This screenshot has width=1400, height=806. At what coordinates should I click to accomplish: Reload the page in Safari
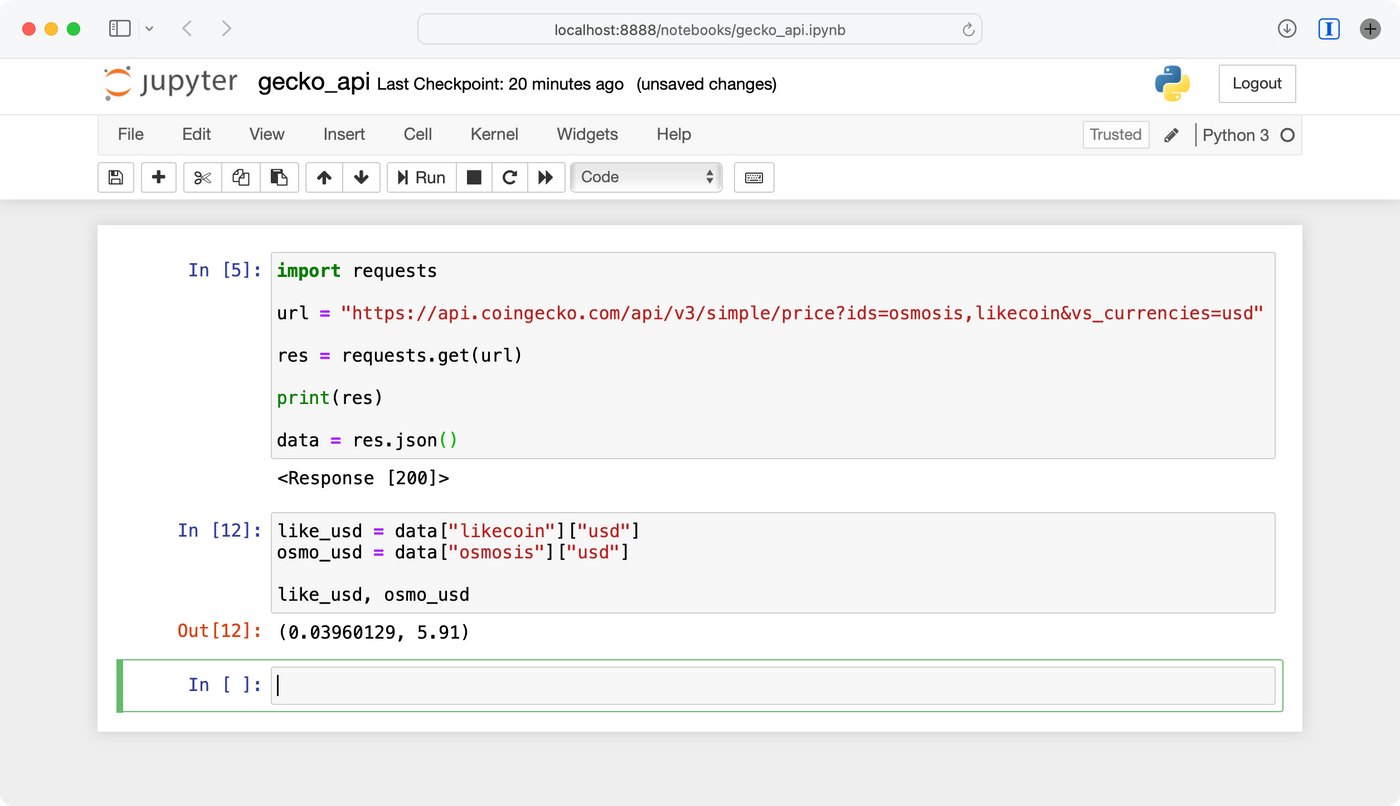pyautogui.click(x=968, y=29)
